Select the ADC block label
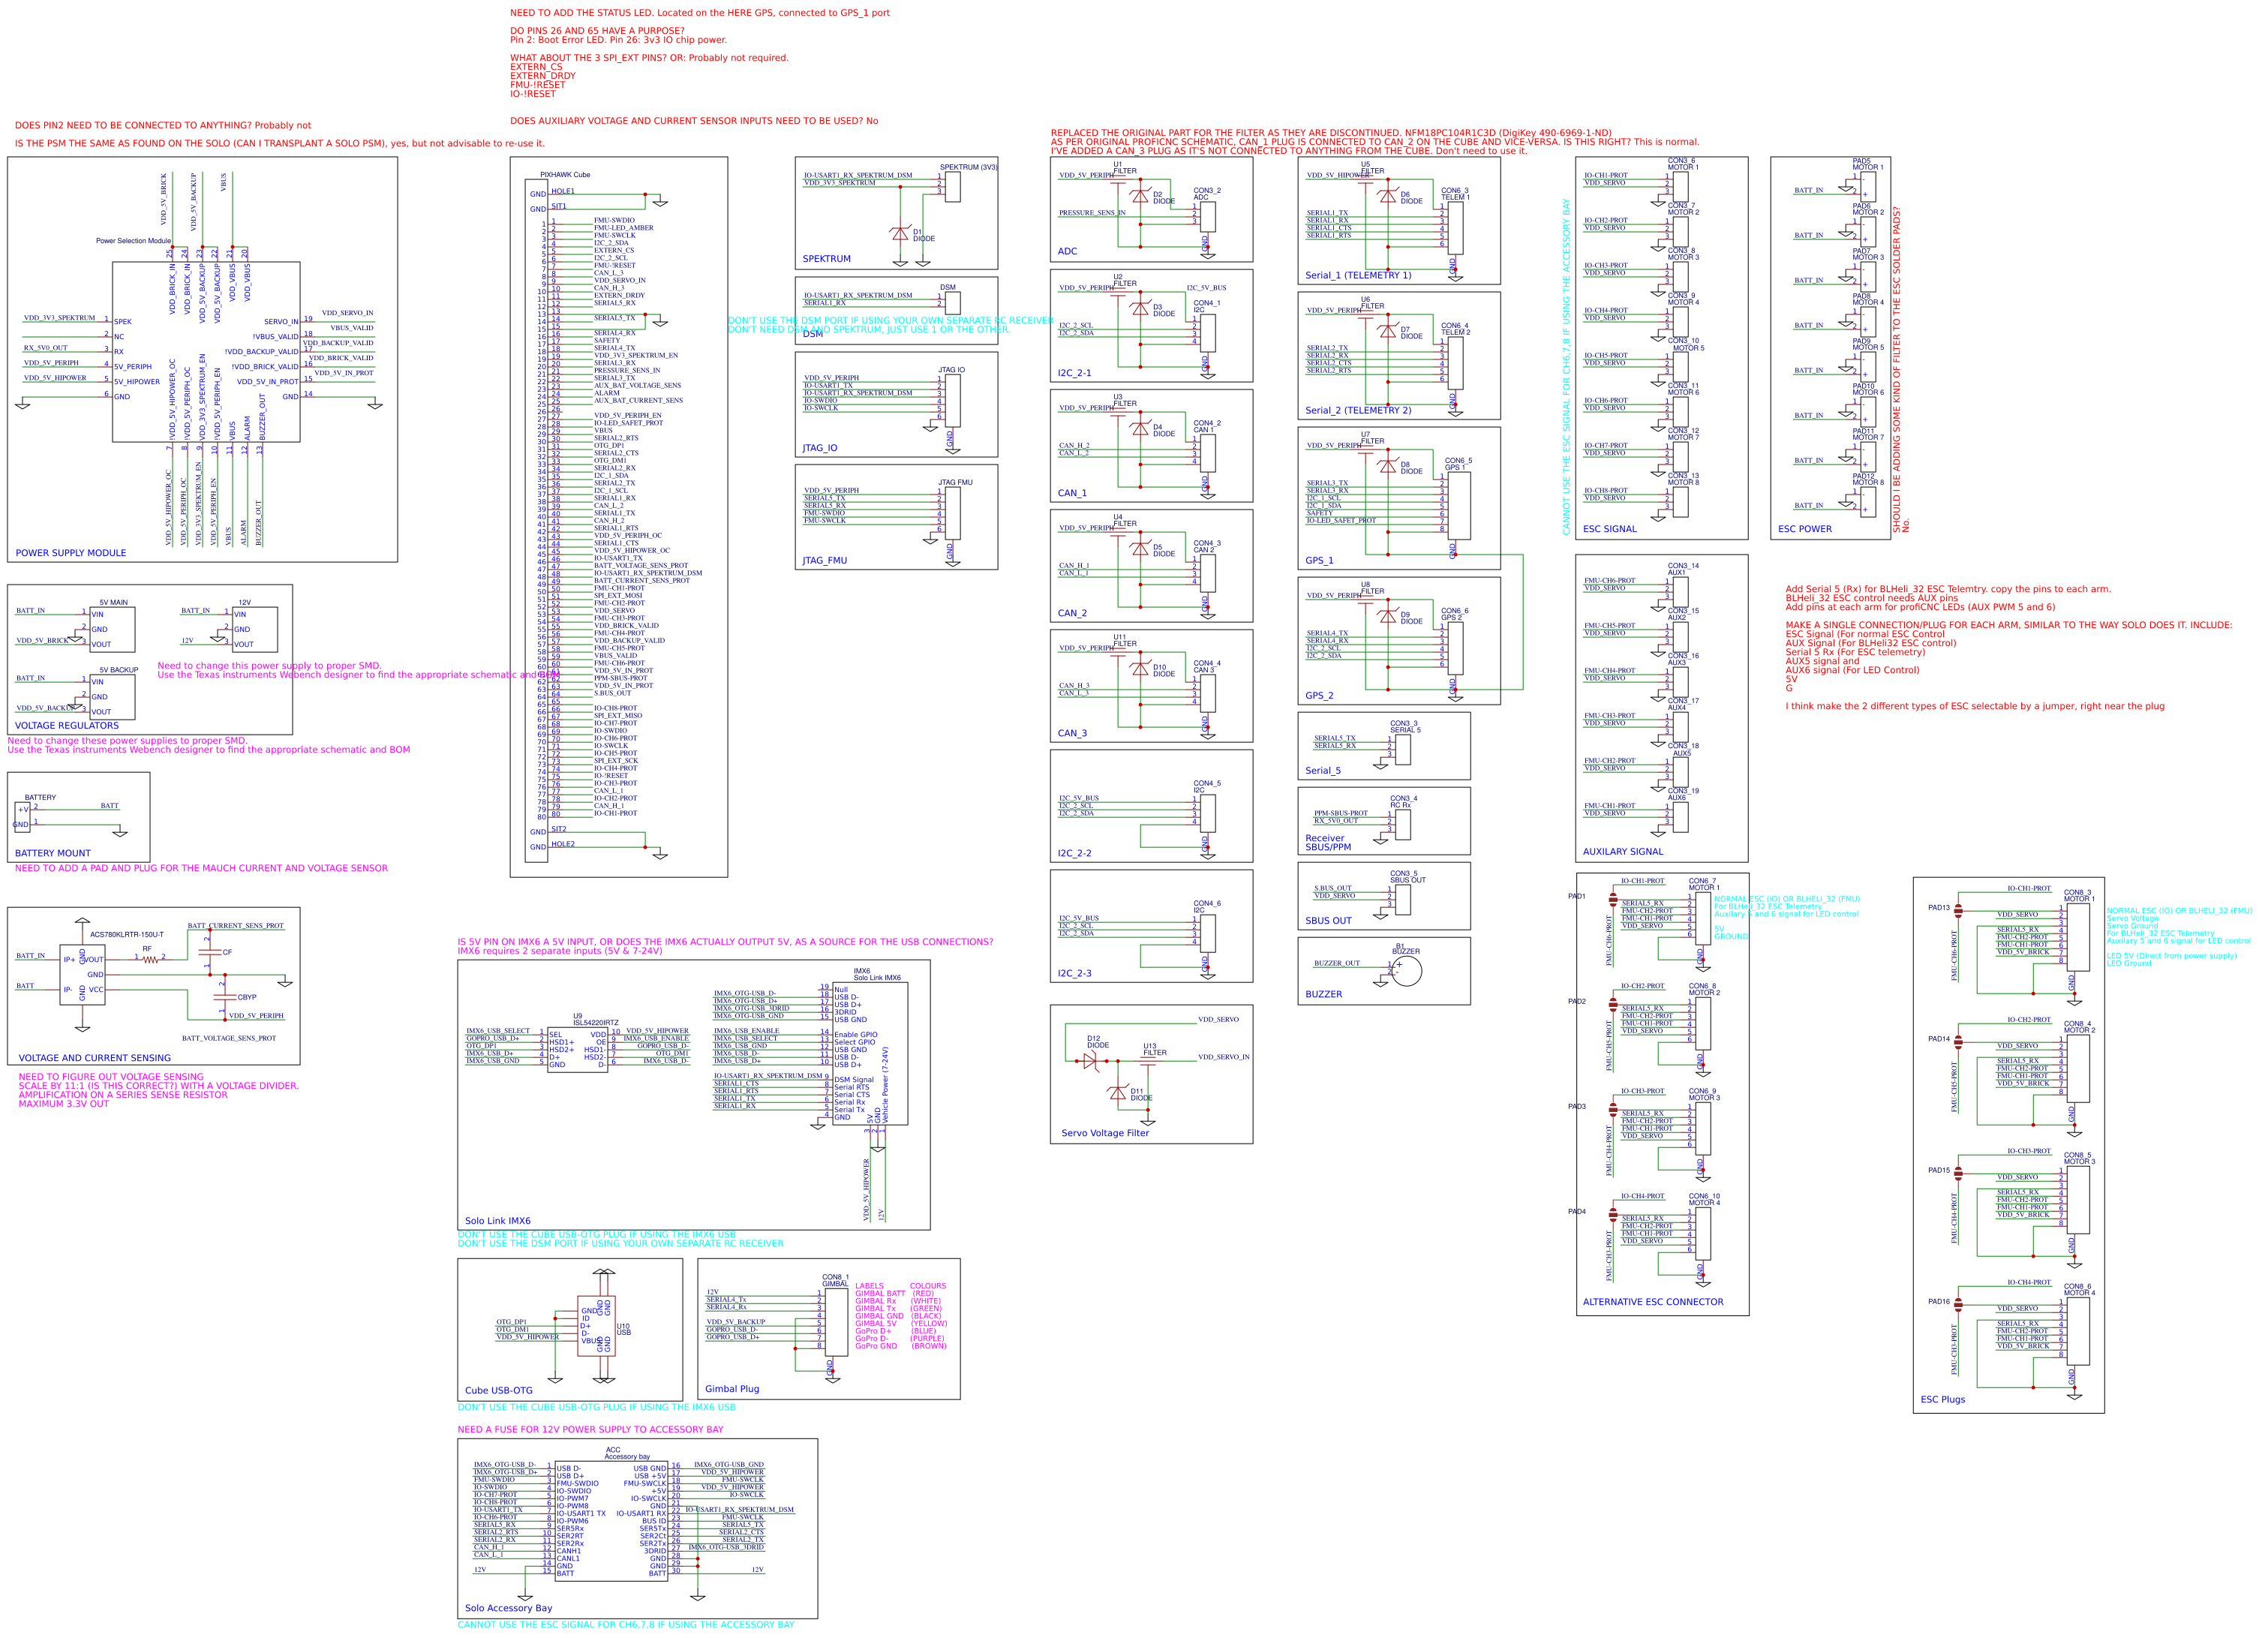The width and height of the screenshot is (2268, 1638). tap(1068, 252)
